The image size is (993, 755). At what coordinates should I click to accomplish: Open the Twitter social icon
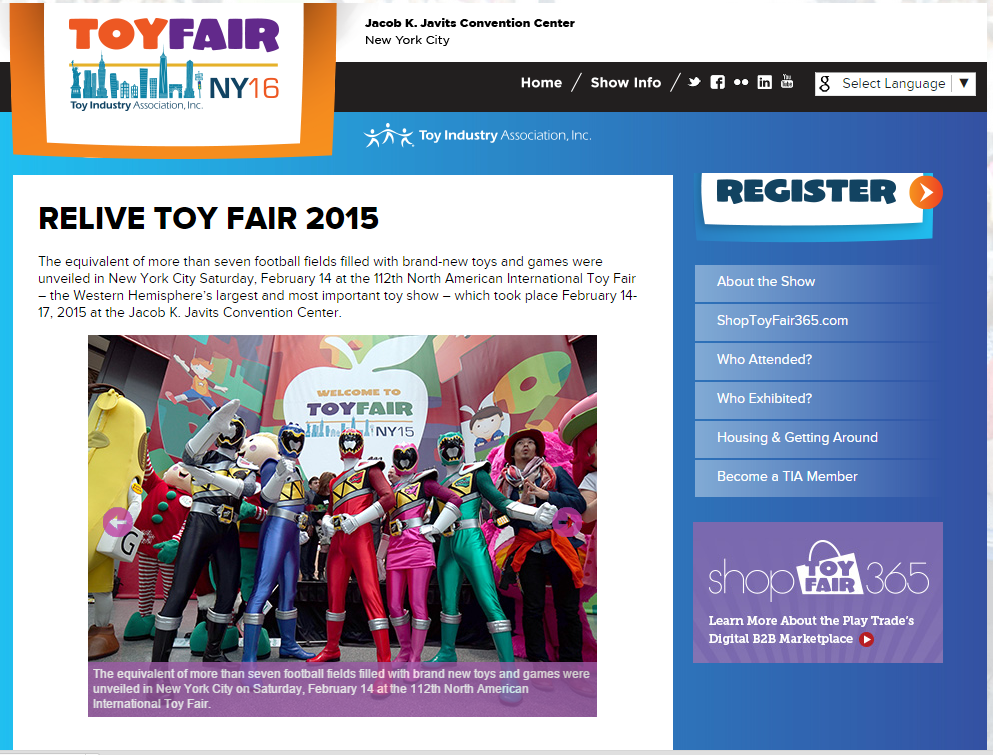coord(695,82)
